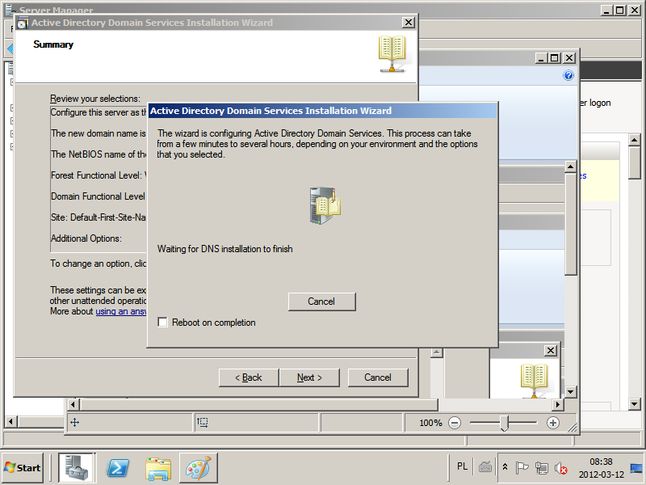Screen dimensions: 646x485
Task: Click the horizontal scrollbar left arrow
Action: point(73,404)
